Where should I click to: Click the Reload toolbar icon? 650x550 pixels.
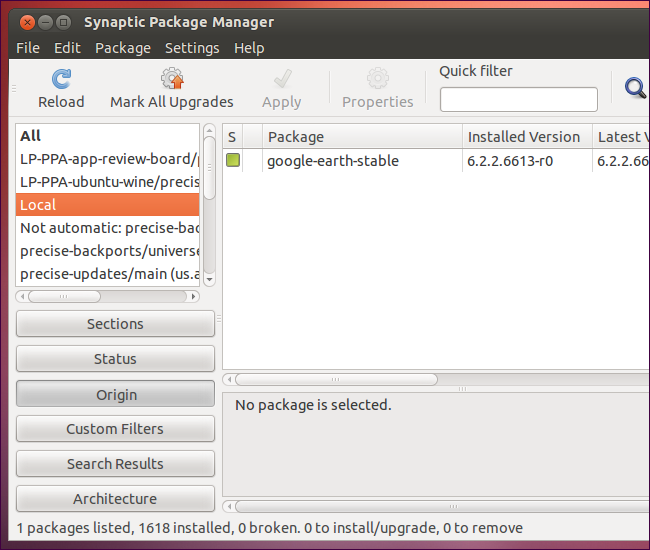click(61, 80)
